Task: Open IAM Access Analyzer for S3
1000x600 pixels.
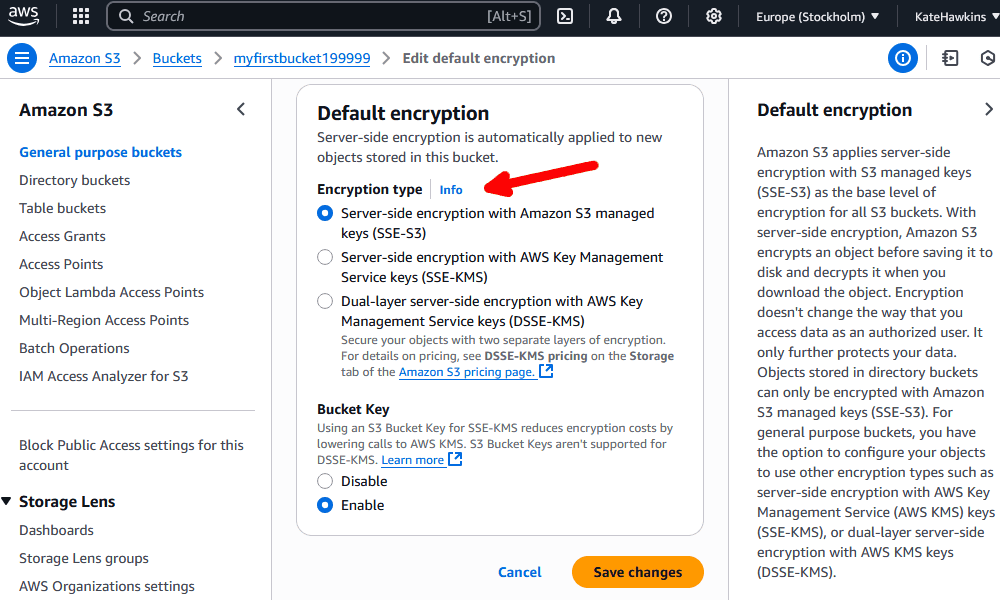Action: [x=103, y=377]
